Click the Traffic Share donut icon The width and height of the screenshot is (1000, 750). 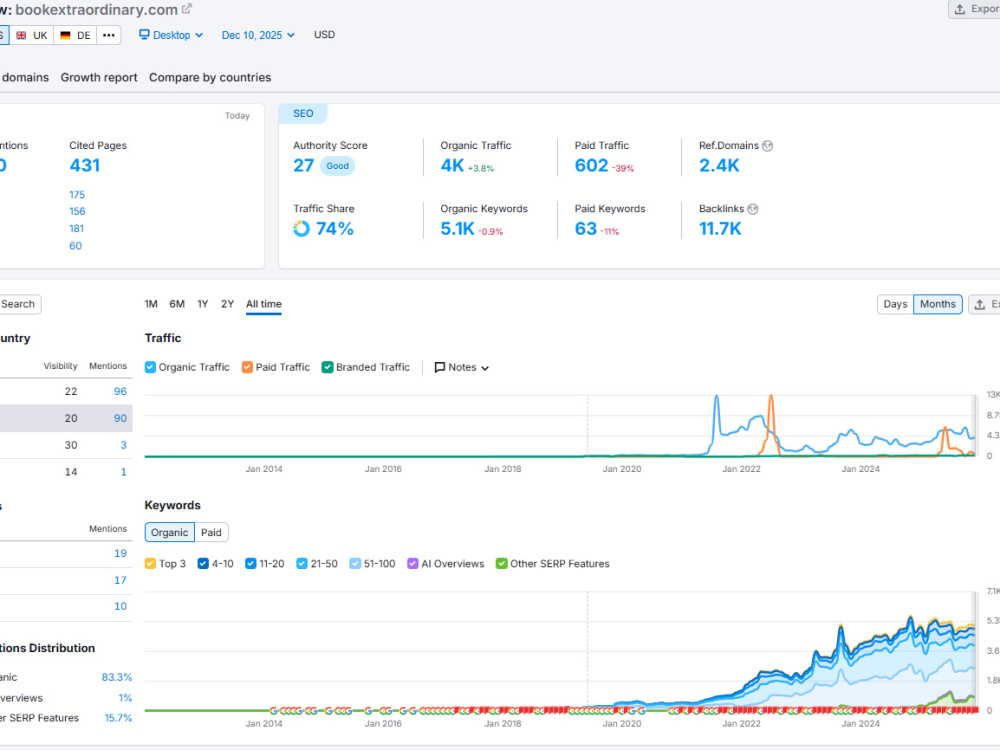301,228
